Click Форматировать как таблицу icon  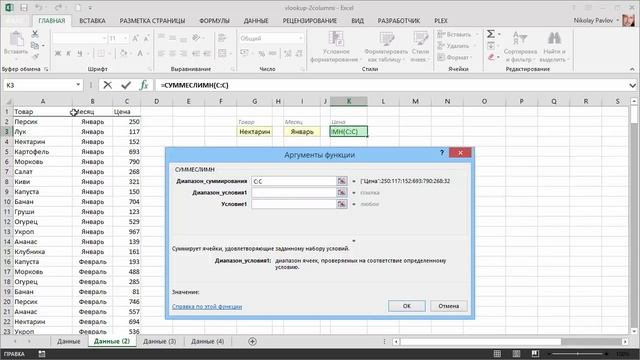coord(386,39)
